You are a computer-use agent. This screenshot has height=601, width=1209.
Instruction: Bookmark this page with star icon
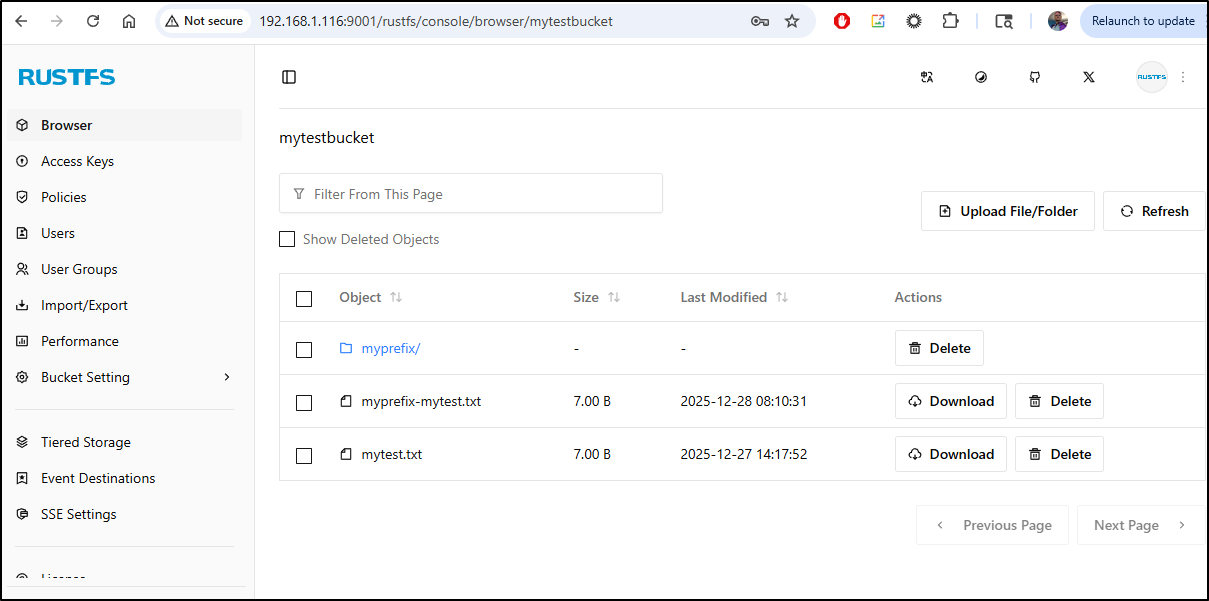792,21
